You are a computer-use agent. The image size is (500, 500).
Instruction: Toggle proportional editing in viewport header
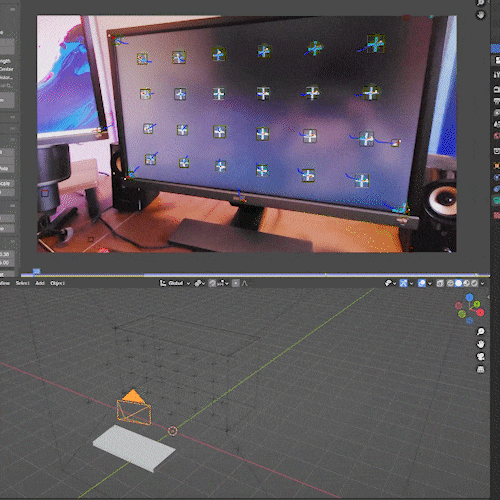(x=236, y=283)
